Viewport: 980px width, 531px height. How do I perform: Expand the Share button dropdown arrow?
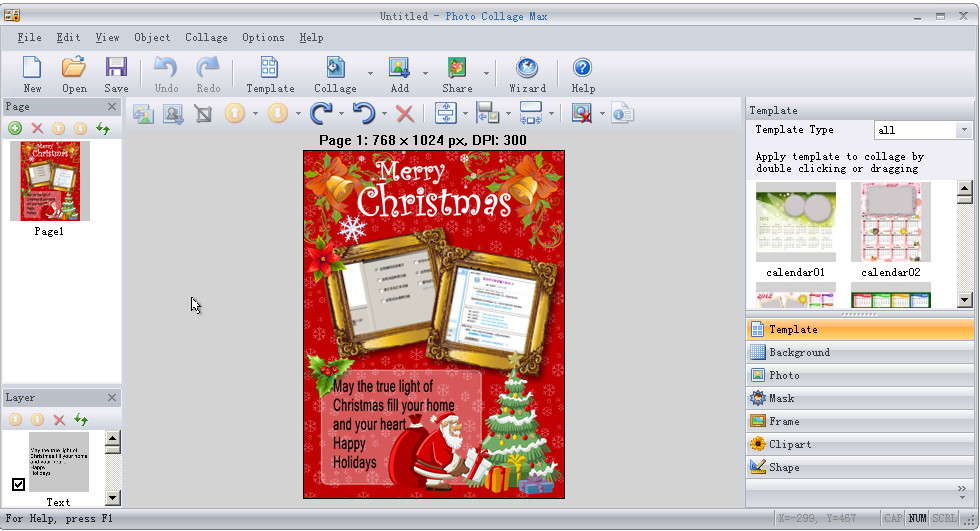click(485, 74)
